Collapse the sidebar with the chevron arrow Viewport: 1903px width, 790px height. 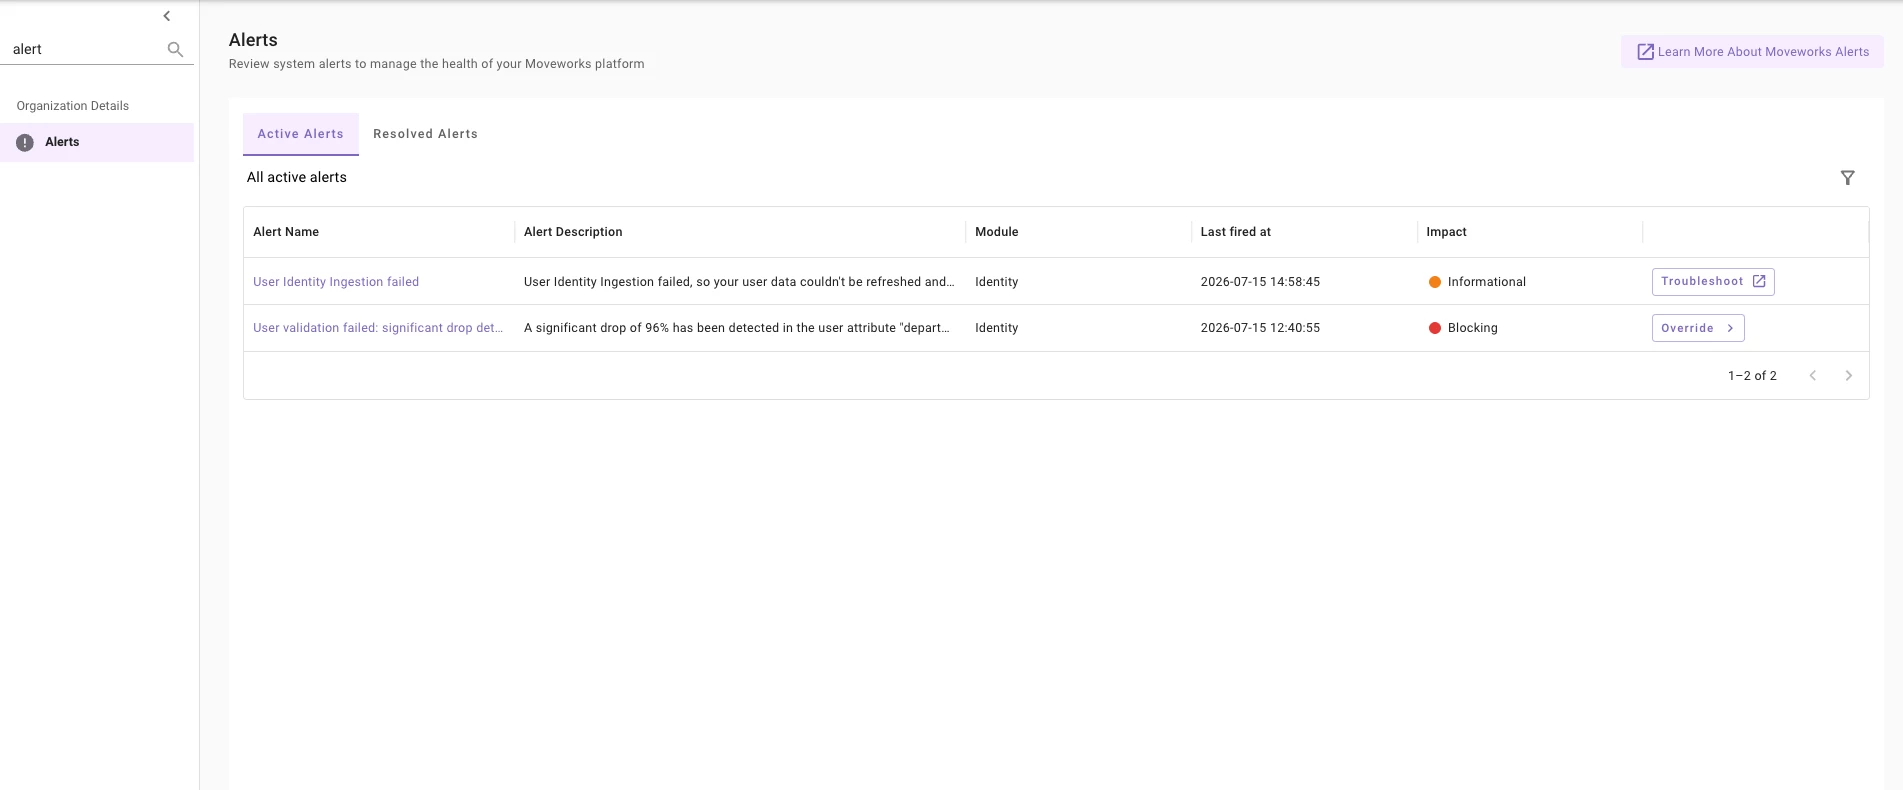pos(167,16)
